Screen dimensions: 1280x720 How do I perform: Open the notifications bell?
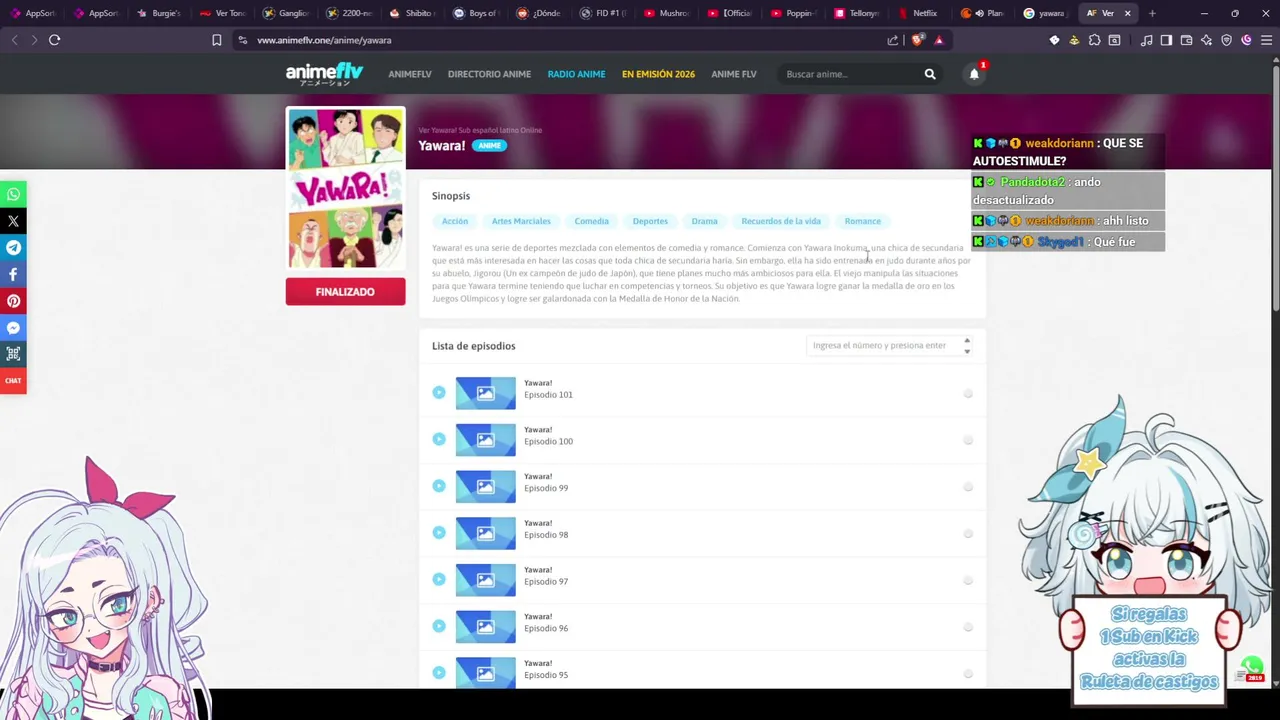coord(974,74)
